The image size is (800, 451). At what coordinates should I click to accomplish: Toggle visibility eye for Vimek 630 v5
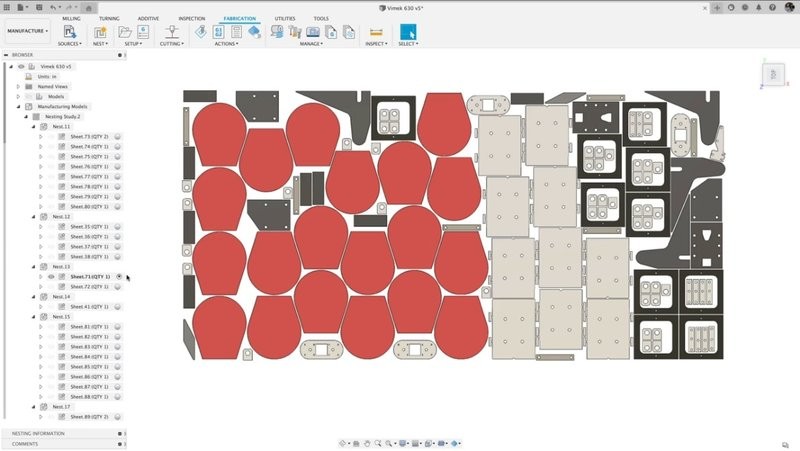(21, 66)
